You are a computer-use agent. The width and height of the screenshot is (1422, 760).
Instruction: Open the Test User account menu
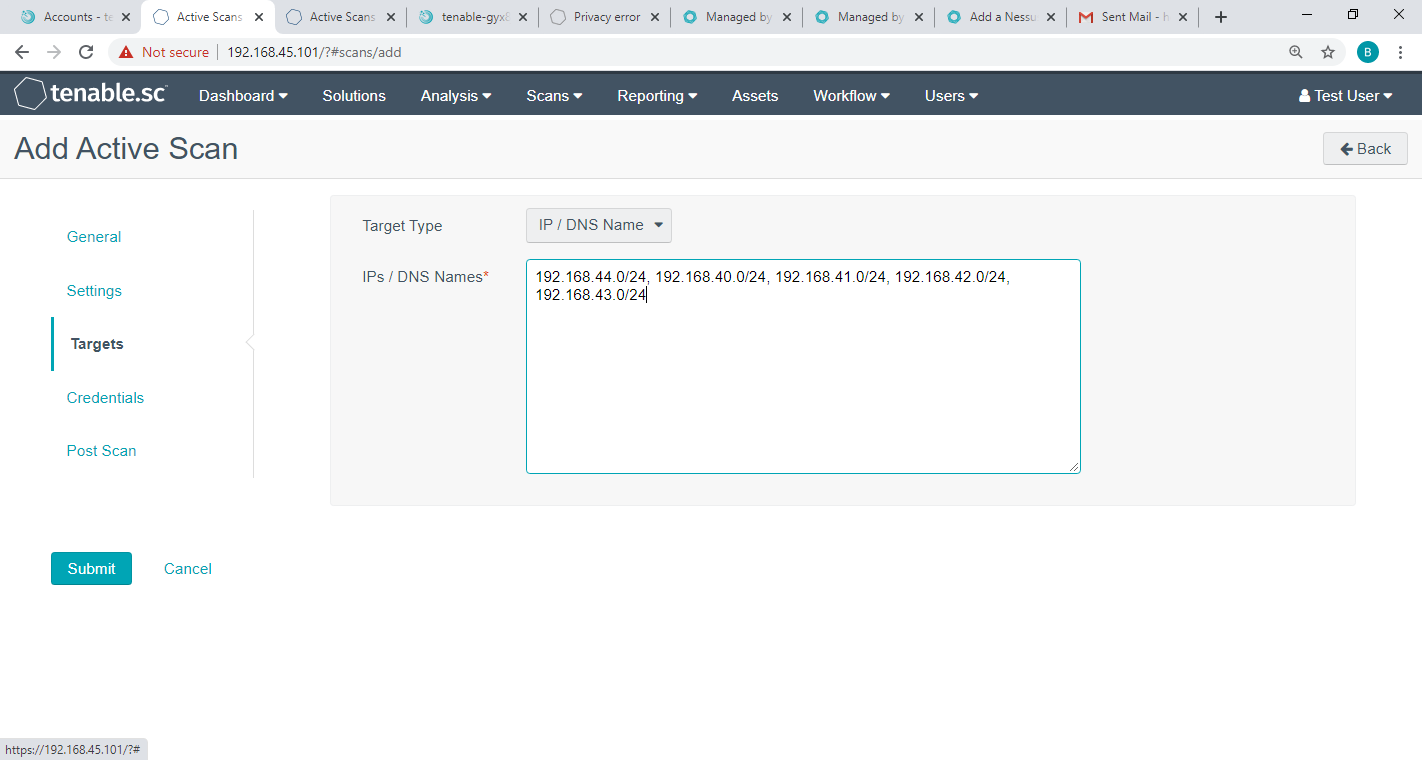tap(1345, 96)
